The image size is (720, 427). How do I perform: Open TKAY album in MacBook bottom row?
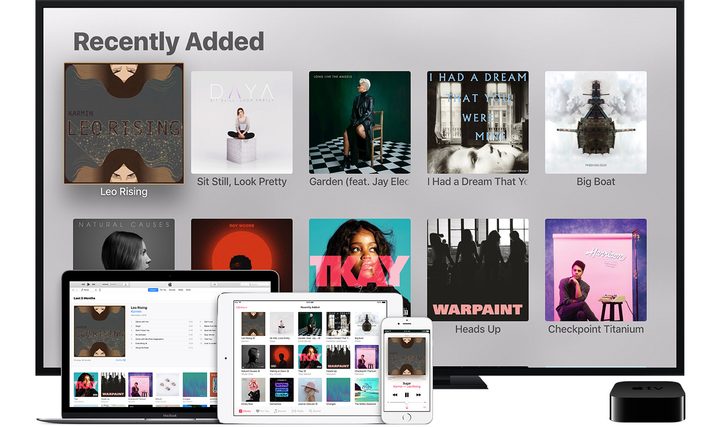86,384
